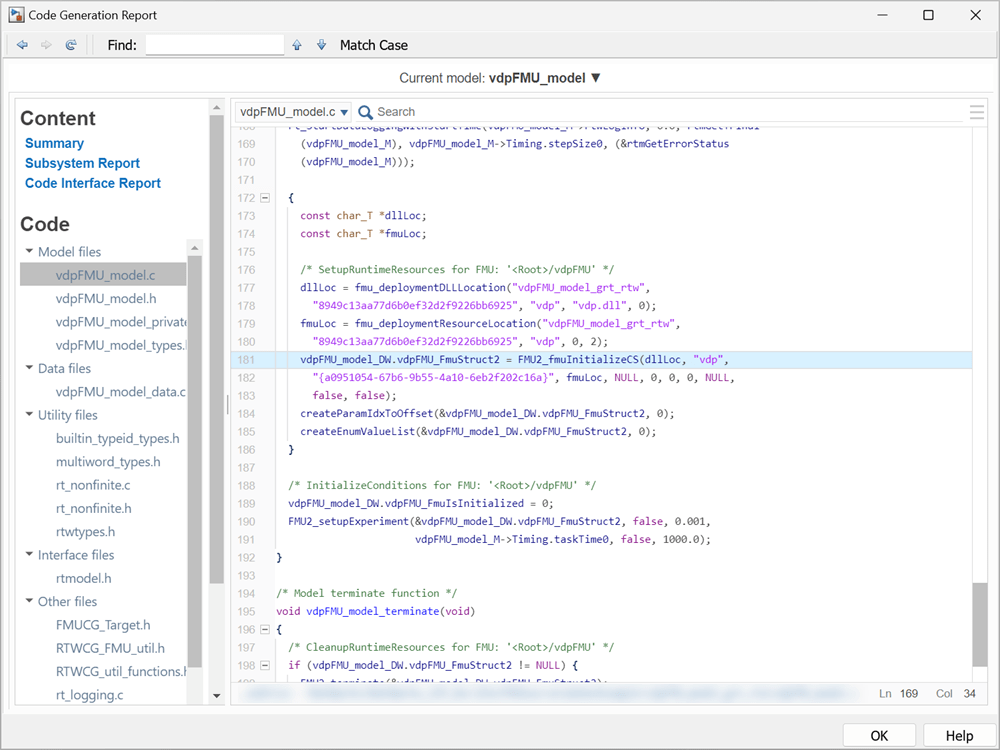Click the forward navigation arrow icon
The width and height of the screenshot is (1000, 750).
click(x=46, y=45)
